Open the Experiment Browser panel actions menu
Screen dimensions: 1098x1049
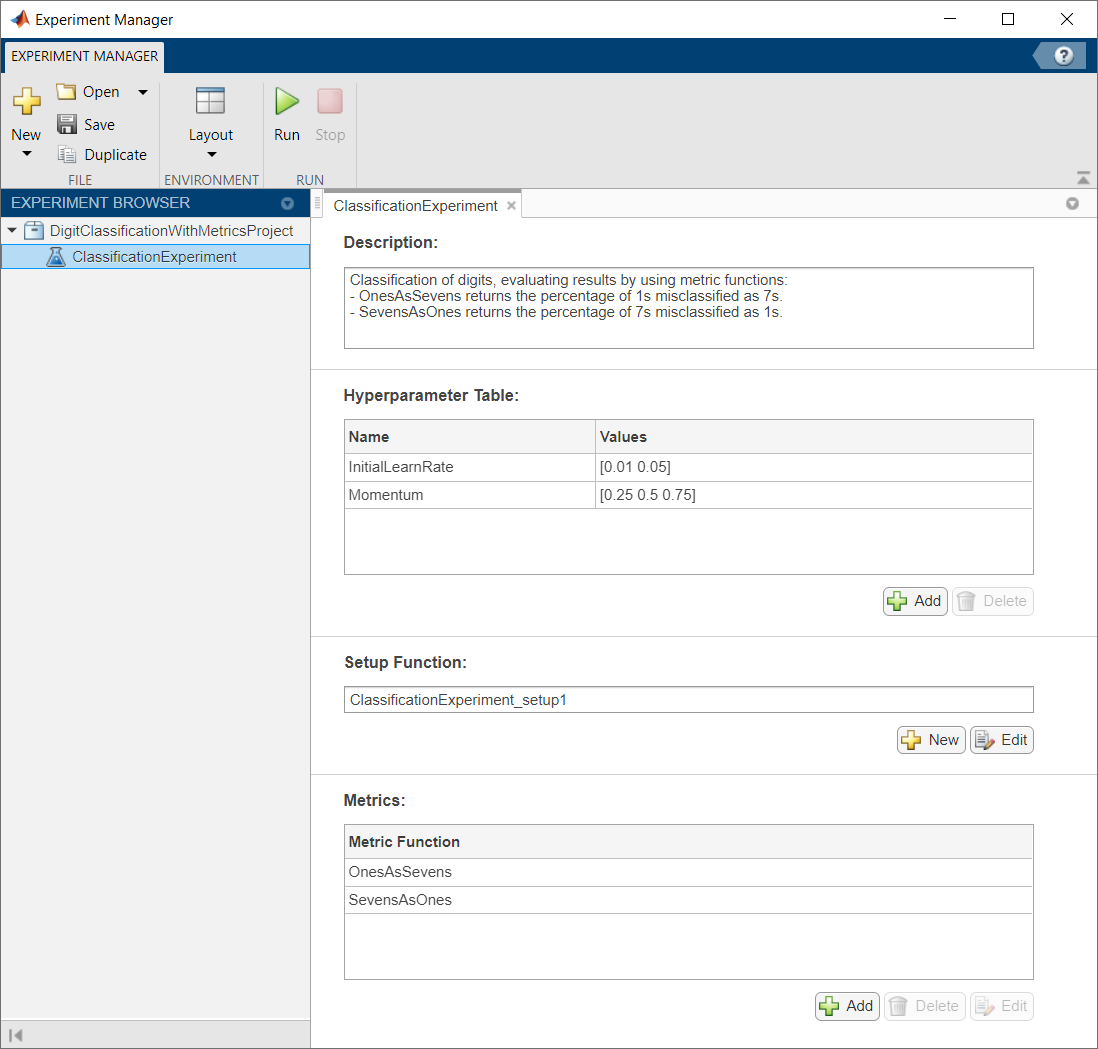click(287, 204)
